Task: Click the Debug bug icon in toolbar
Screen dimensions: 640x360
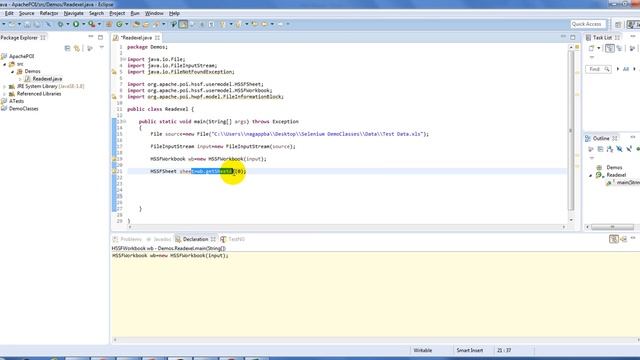Action: 60,24
